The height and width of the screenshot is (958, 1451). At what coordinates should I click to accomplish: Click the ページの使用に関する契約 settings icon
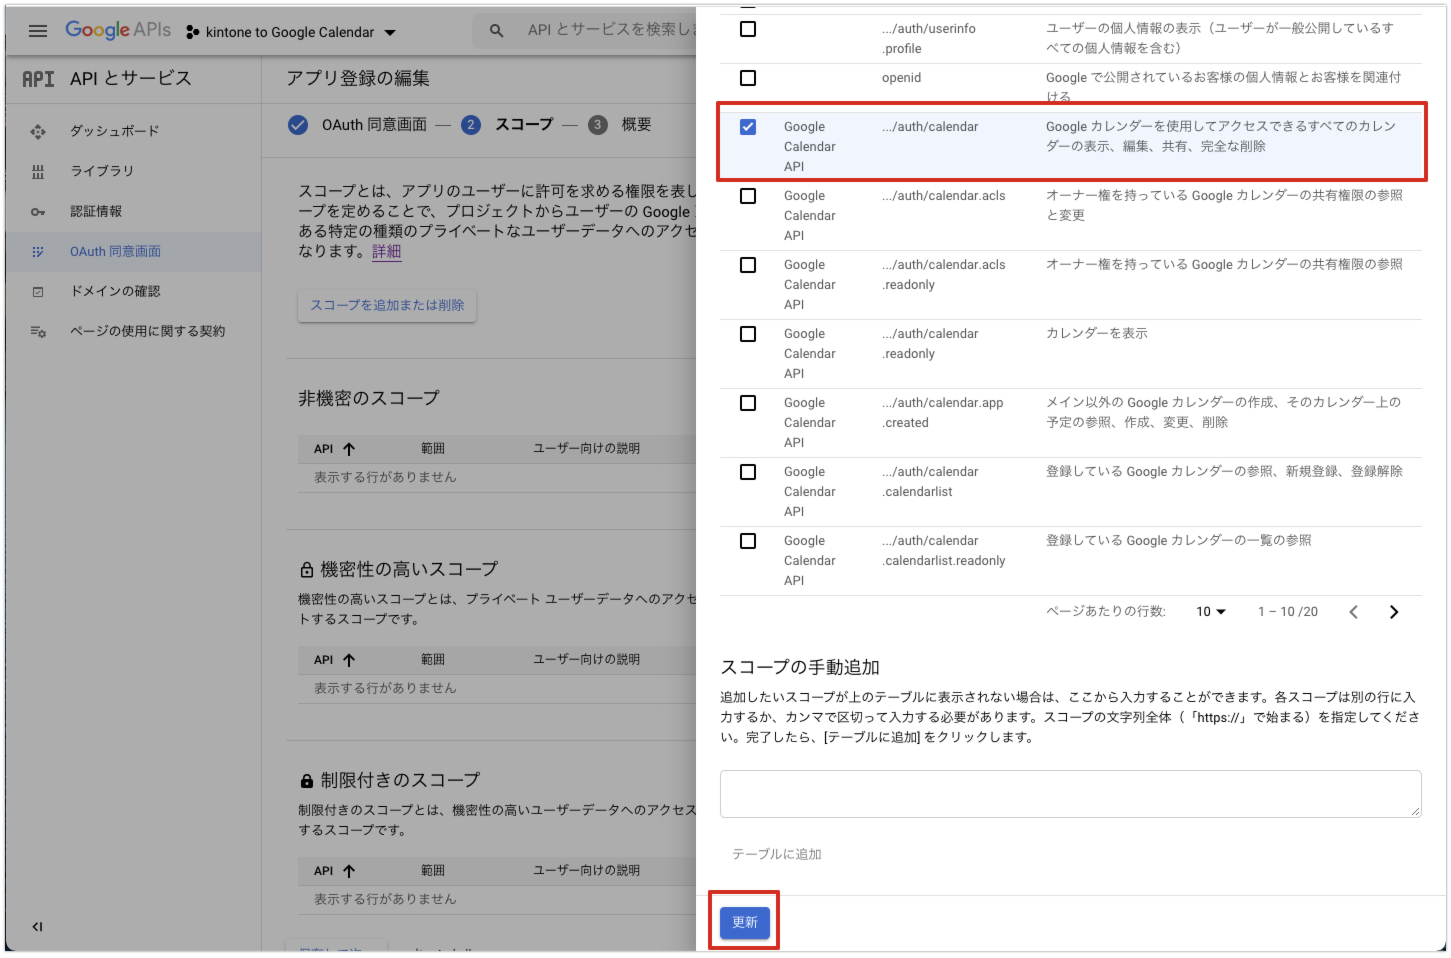tap(38, 332)
